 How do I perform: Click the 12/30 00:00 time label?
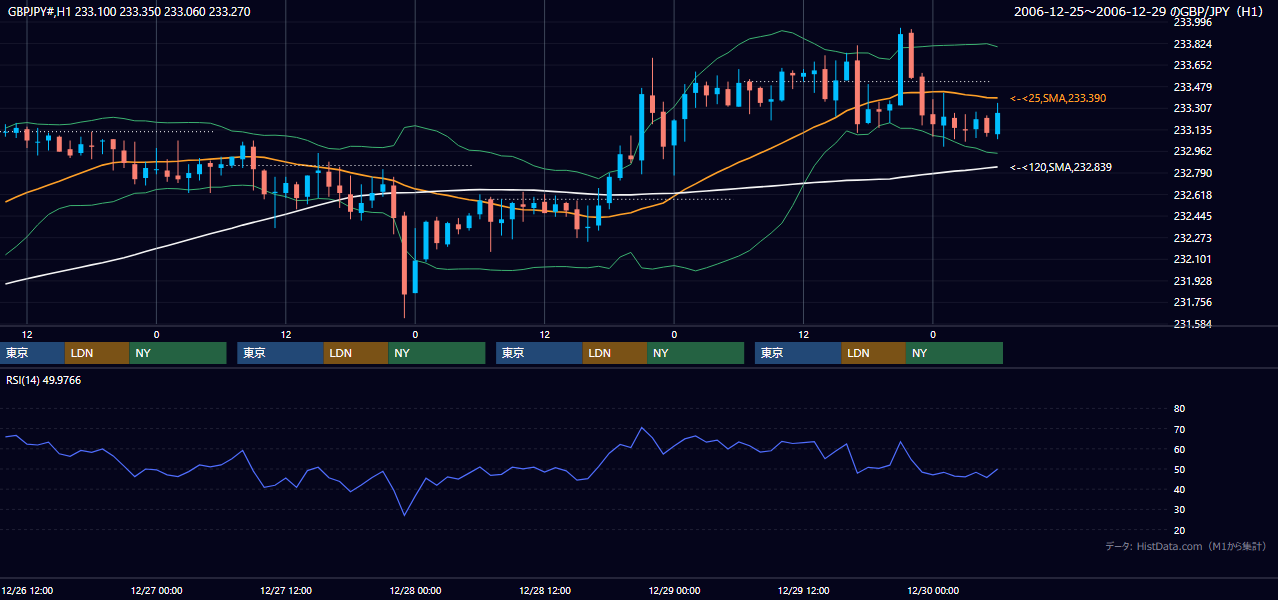933,590
